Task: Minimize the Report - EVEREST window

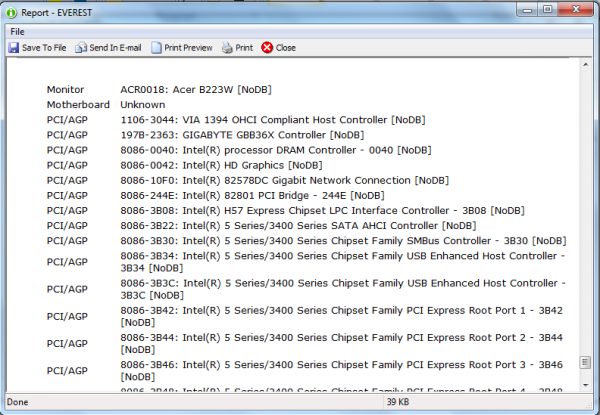Action: (528, 10)
